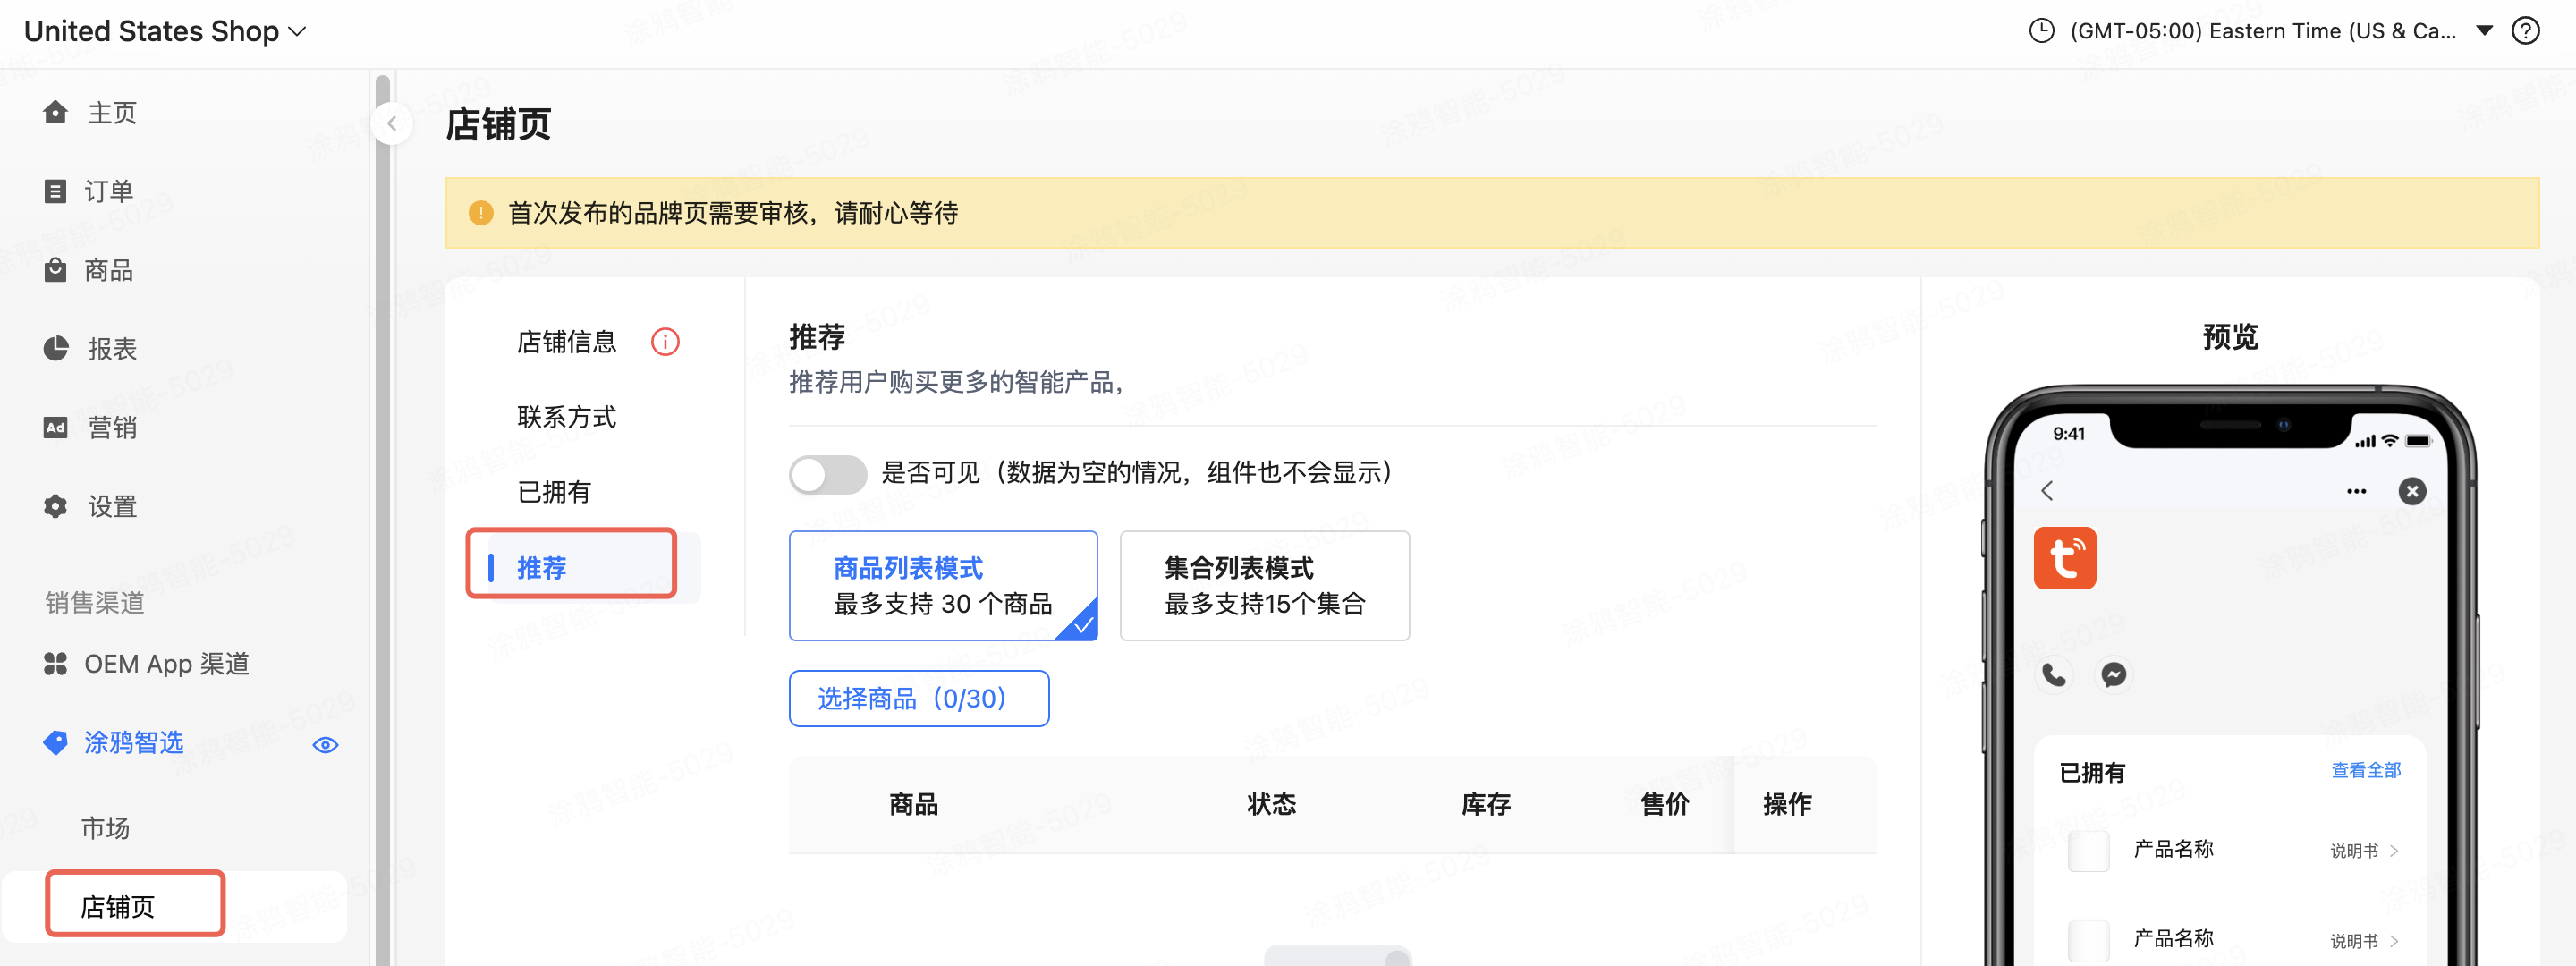
Task: Click the close X icon in preview
Action: tap(2412, 491)
